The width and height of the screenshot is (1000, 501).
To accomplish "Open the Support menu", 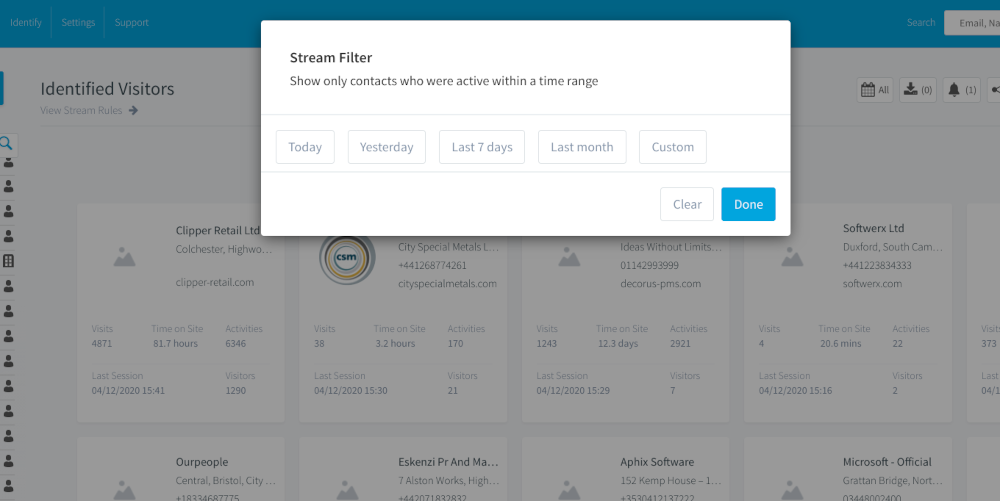I will 131,22.
